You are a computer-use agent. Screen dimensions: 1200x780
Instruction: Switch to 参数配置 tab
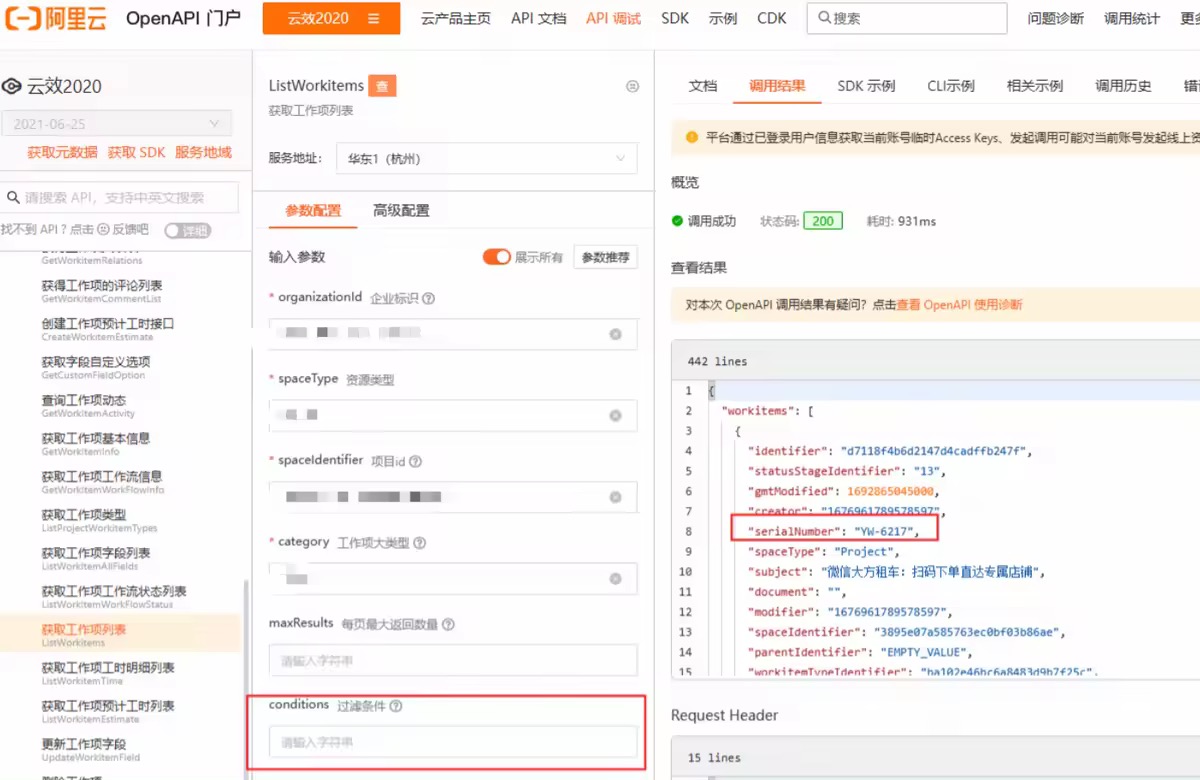[x=313, y=211]
